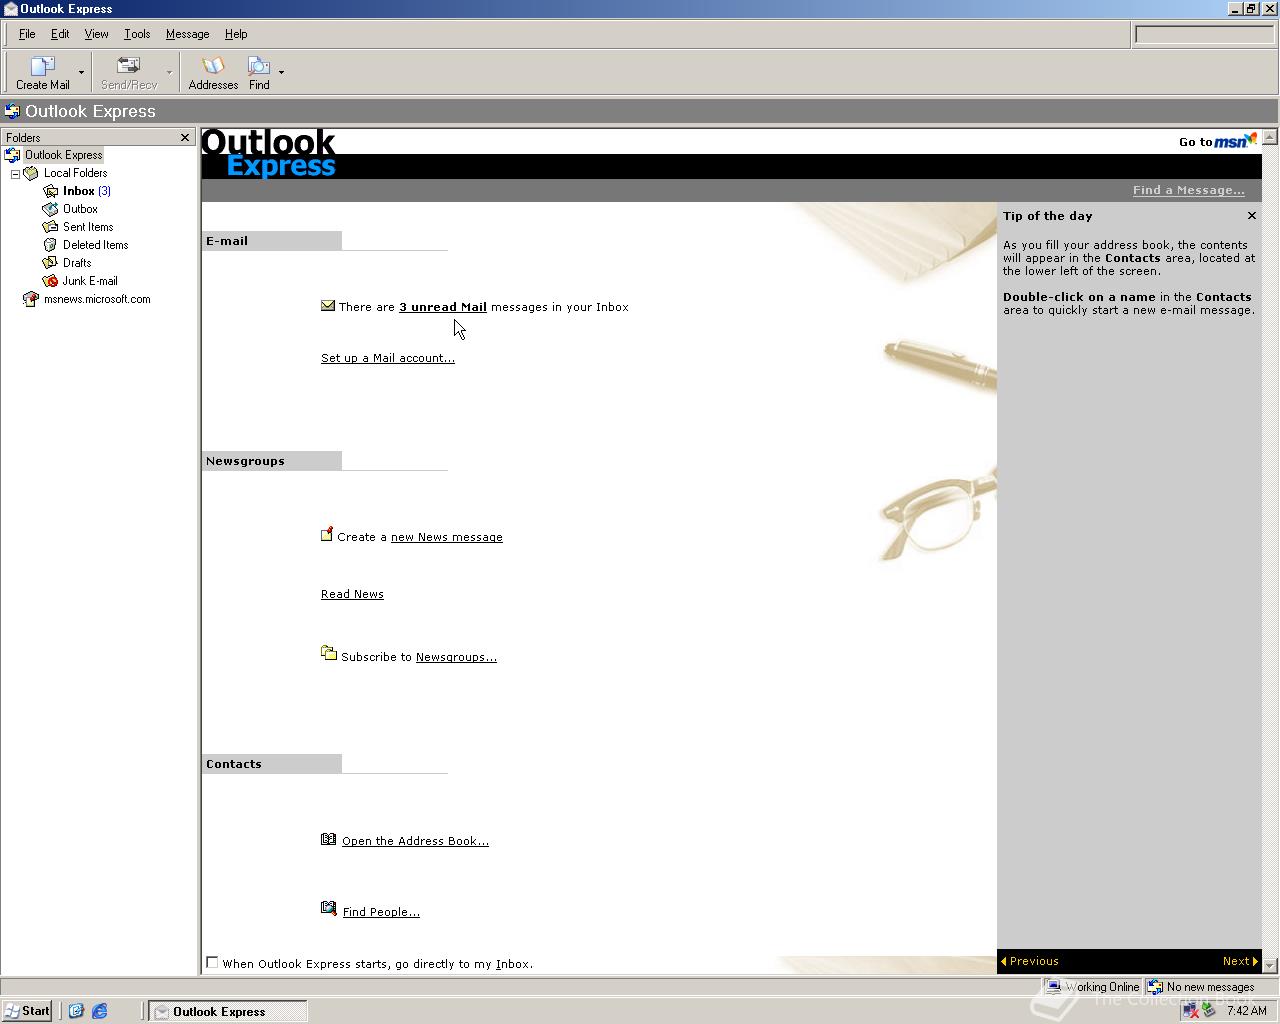The image size is (1280, 1024).
Task: Click the system tray clock 7:42 AM
Action: point(1246,1011)
